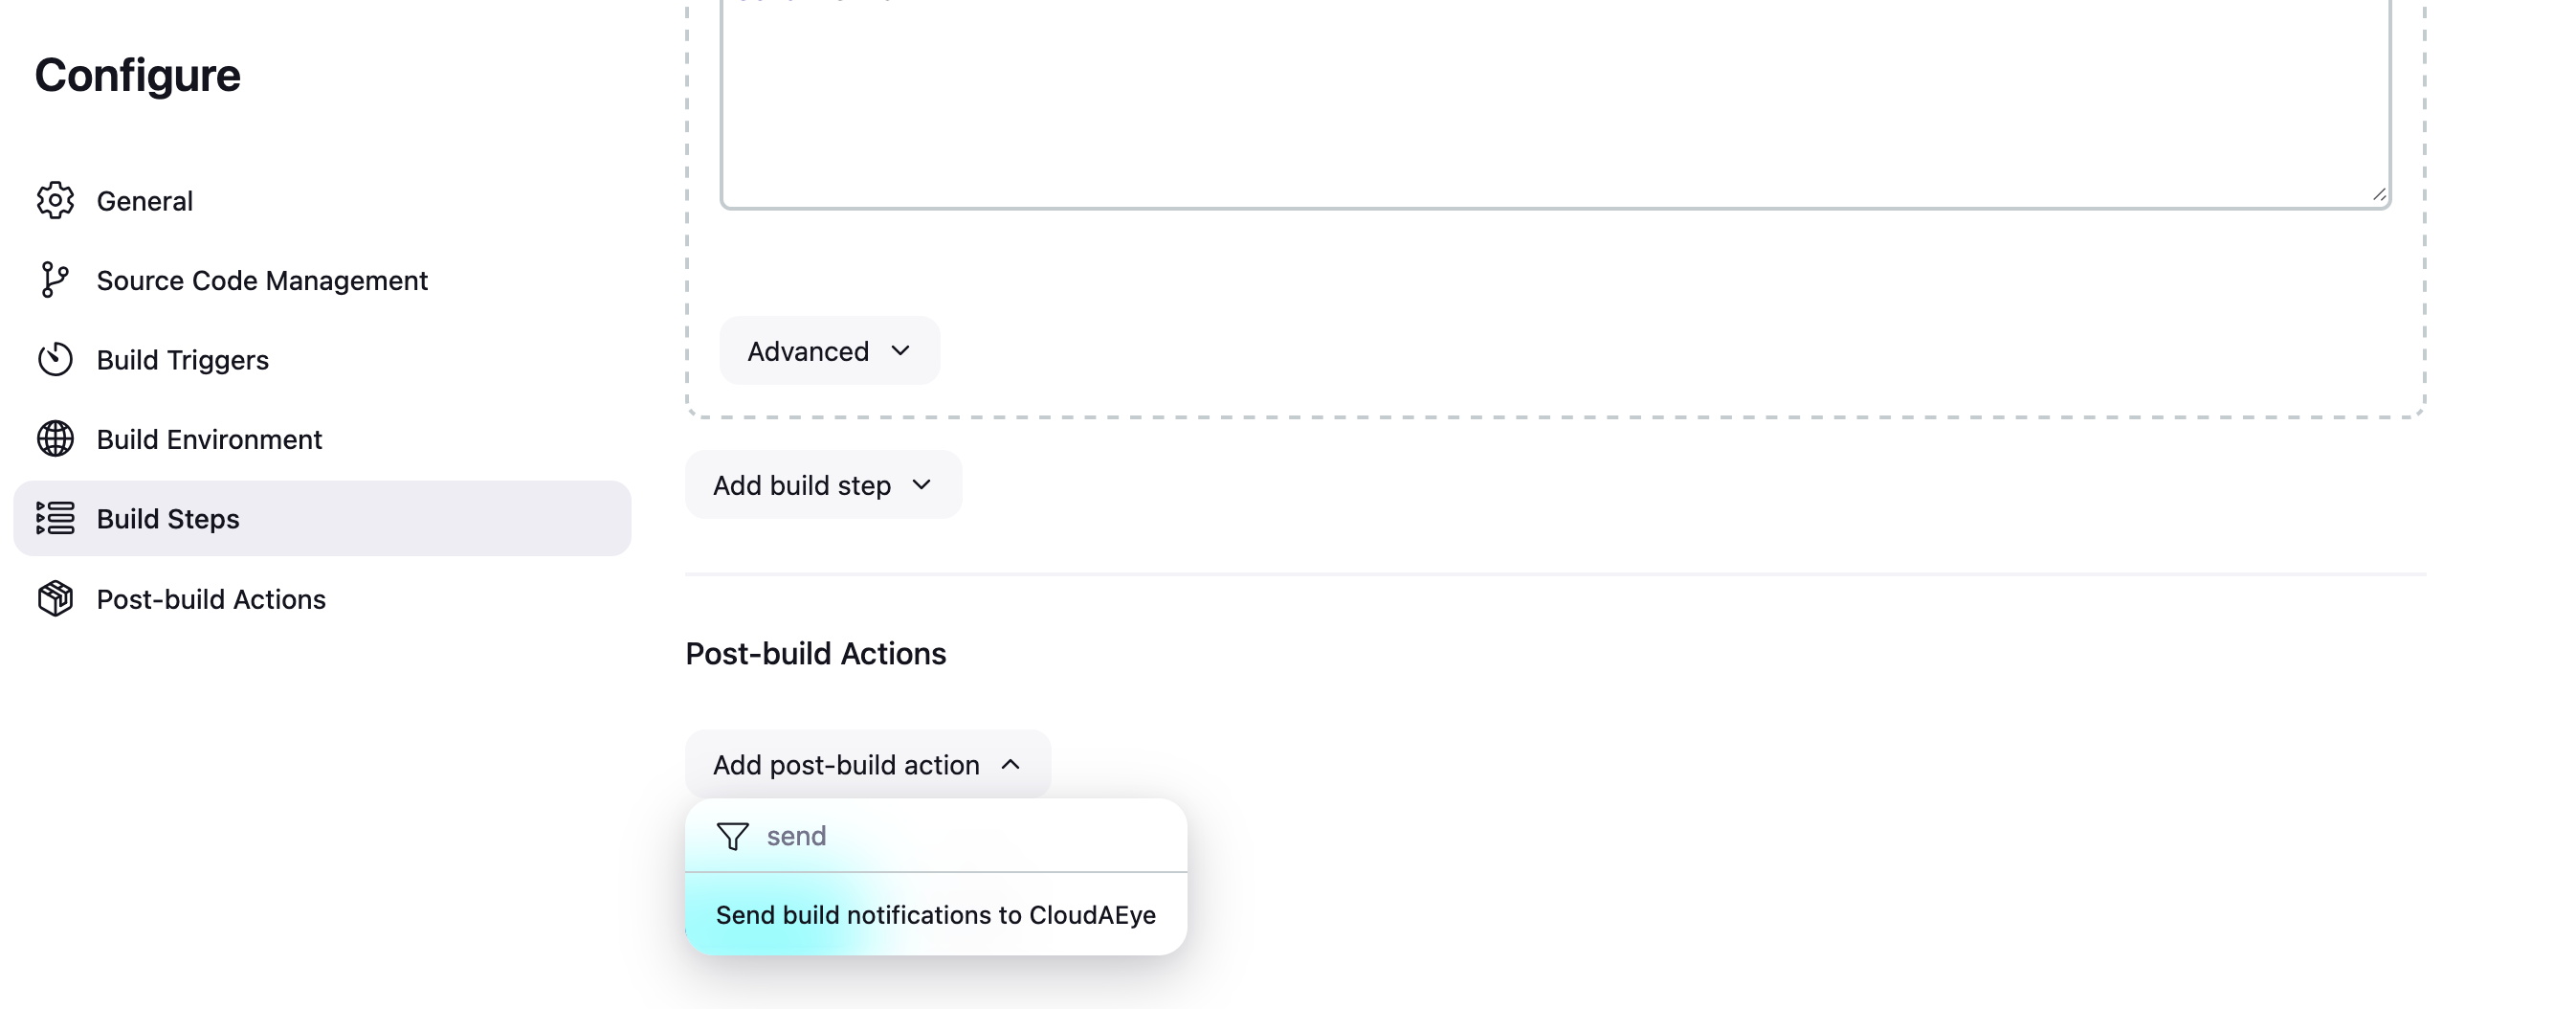This screenshot has height=1009, width=2576.
Task: Click the textarea resize grip corner
Action: pyautogui.click(x=2379, y=195)
